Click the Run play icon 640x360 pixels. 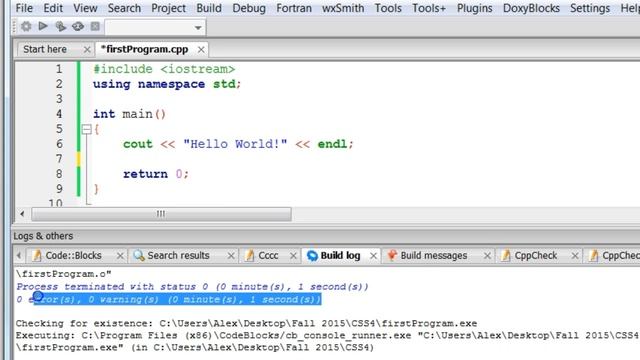[x=43, y=26]
